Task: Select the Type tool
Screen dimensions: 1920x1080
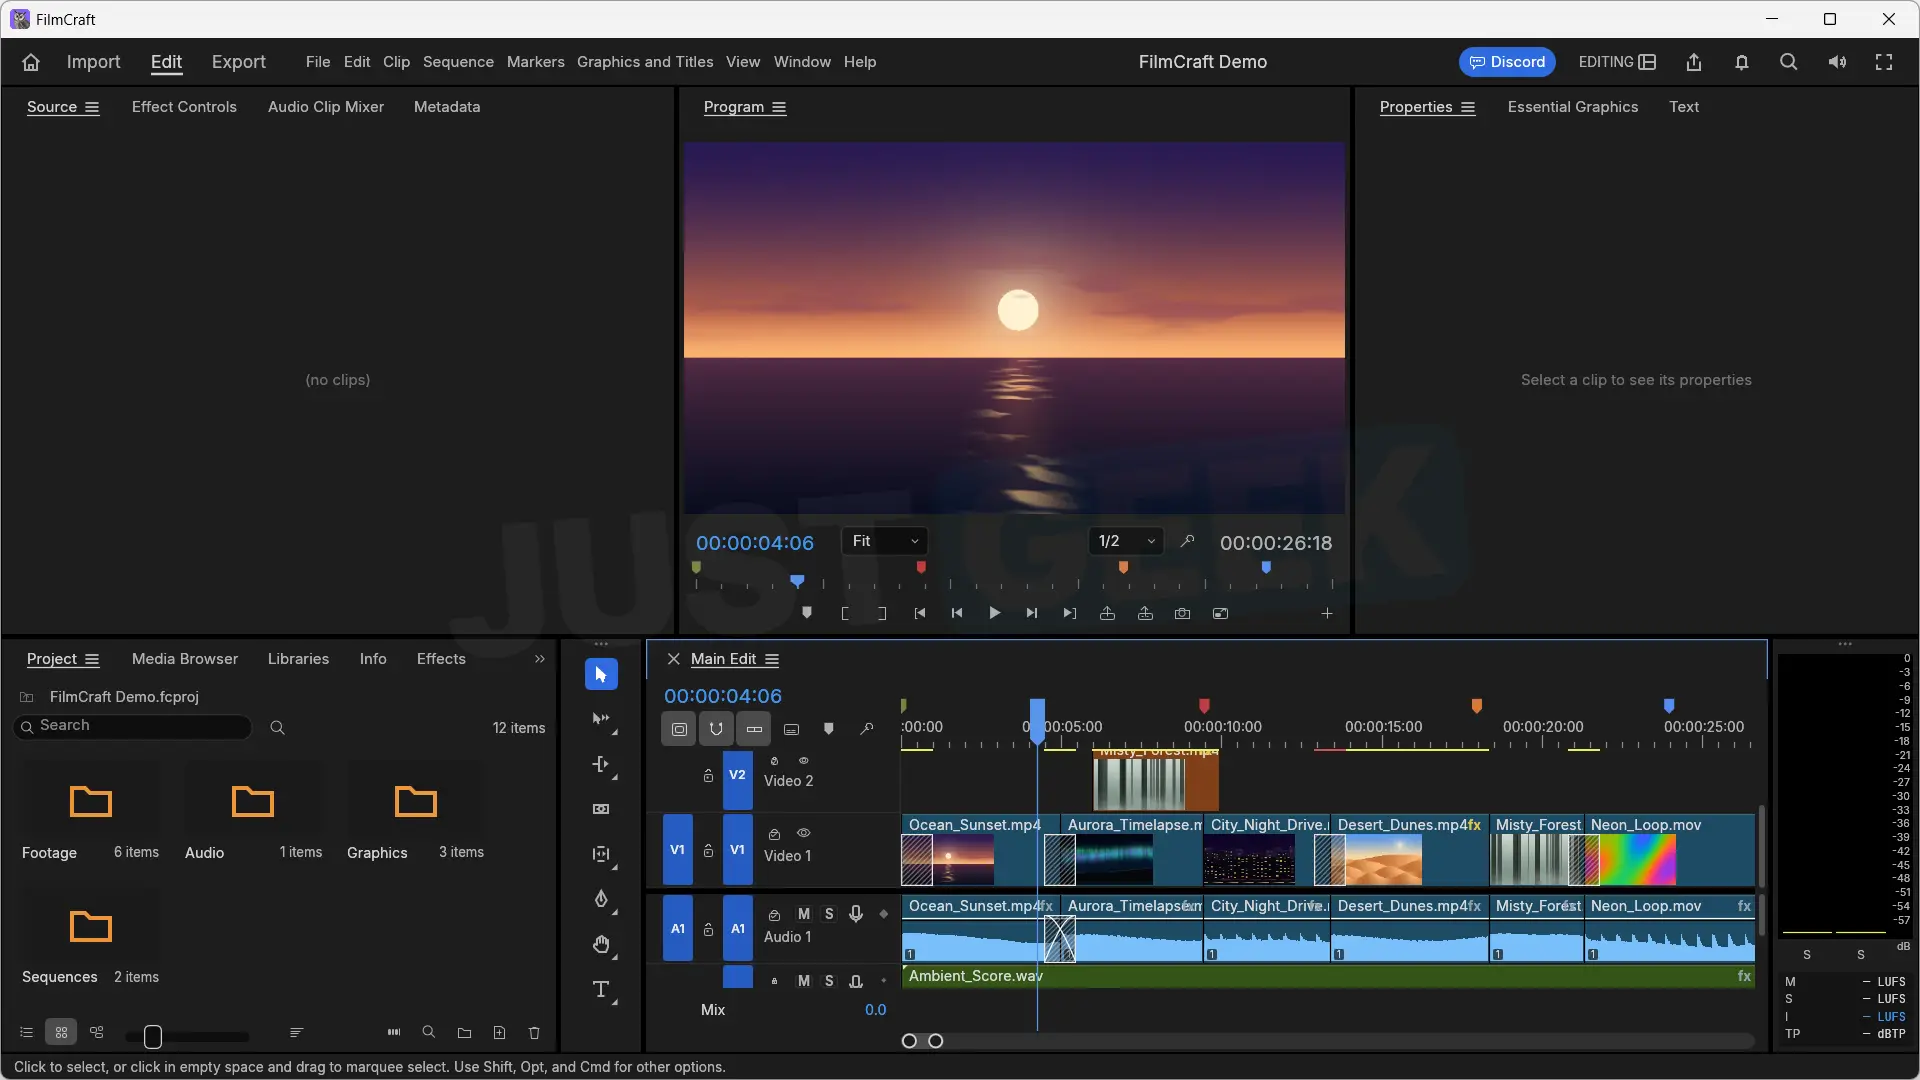Action: (601, 990)
